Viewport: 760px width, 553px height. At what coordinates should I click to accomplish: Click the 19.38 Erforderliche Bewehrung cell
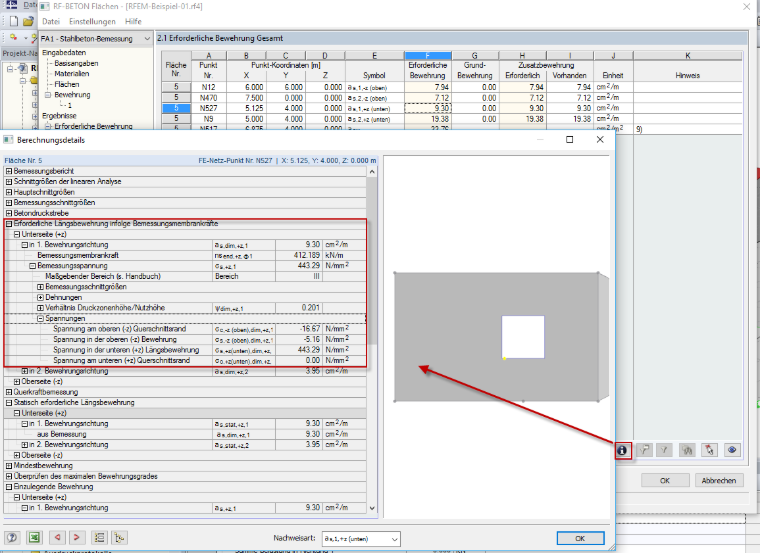pyautogui.click(x=428, y=119)
